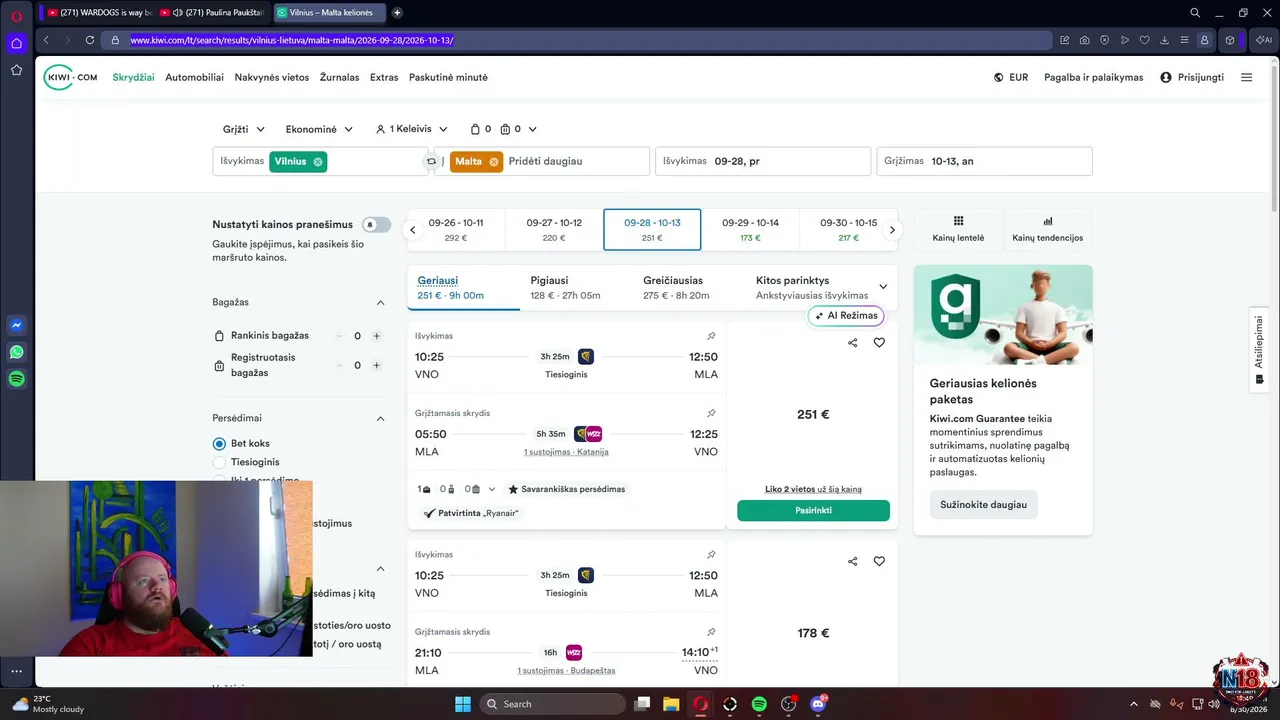1280x720 pixels.
Task: Expand baggage details of 251 € result
Action: (x=491, y=489)
